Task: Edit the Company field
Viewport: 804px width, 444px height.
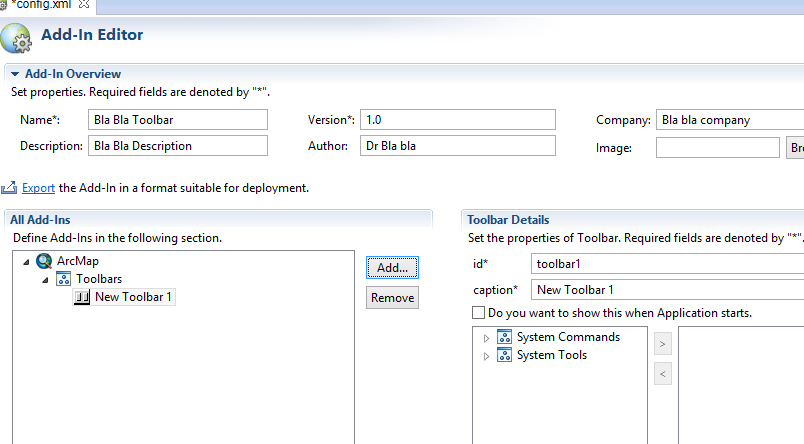Action: [730, 119]
